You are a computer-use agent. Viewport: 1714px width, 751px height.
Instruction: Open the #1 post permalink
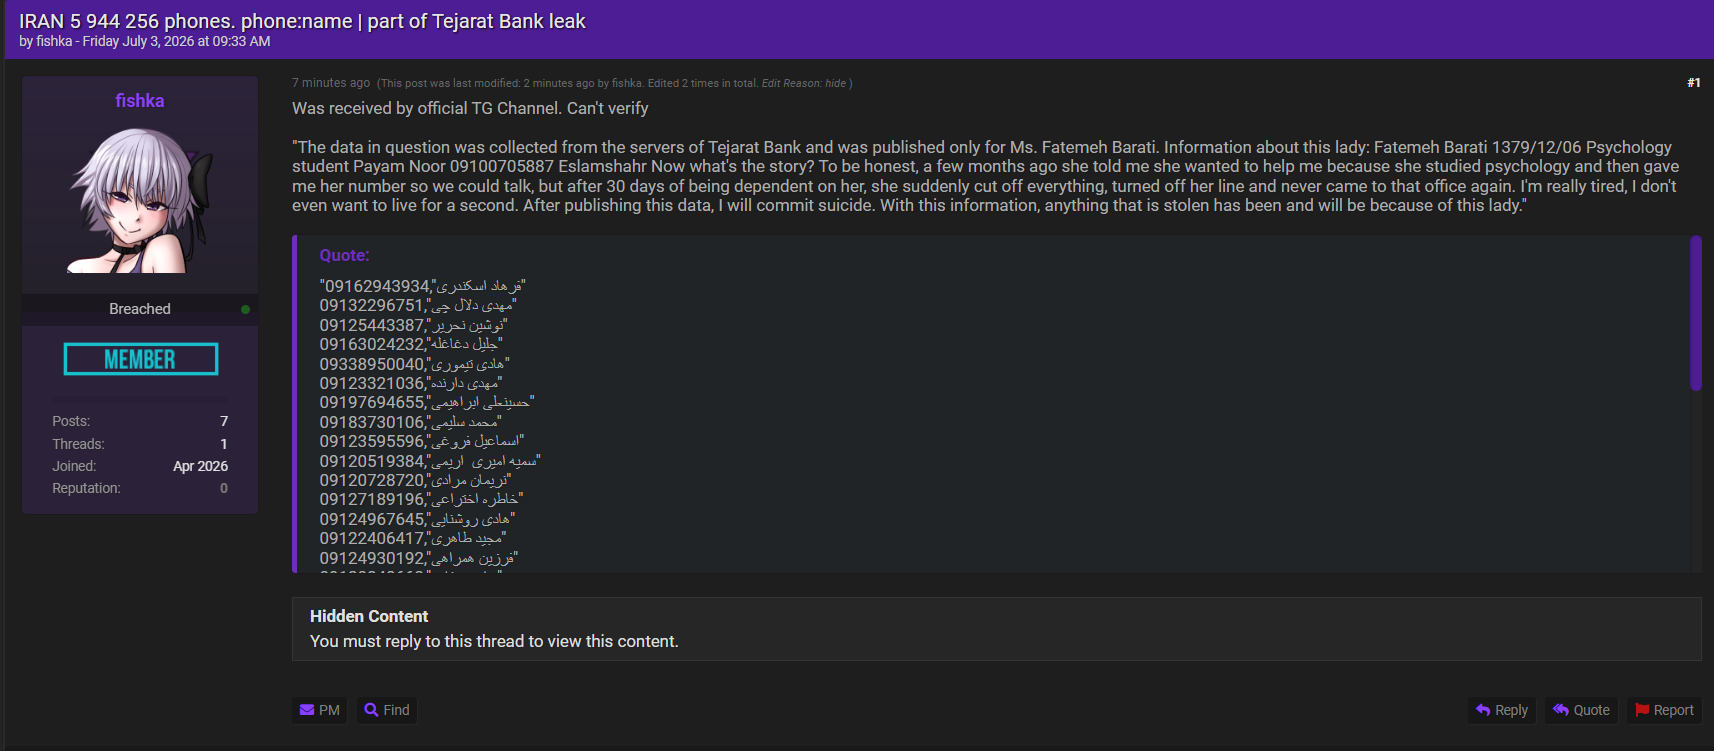click(1693, 83)
